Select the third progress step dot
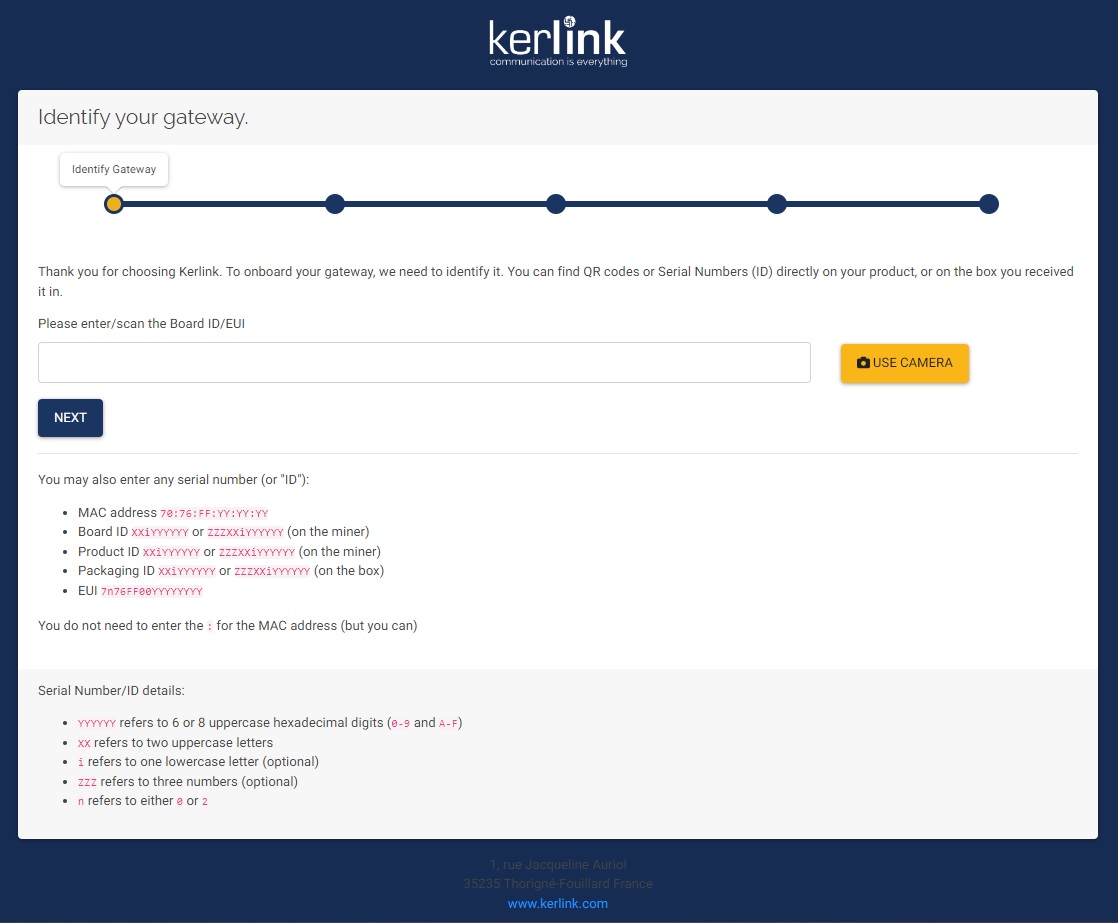The height and width of the screenshot is (923, 1118). point(556,204)
